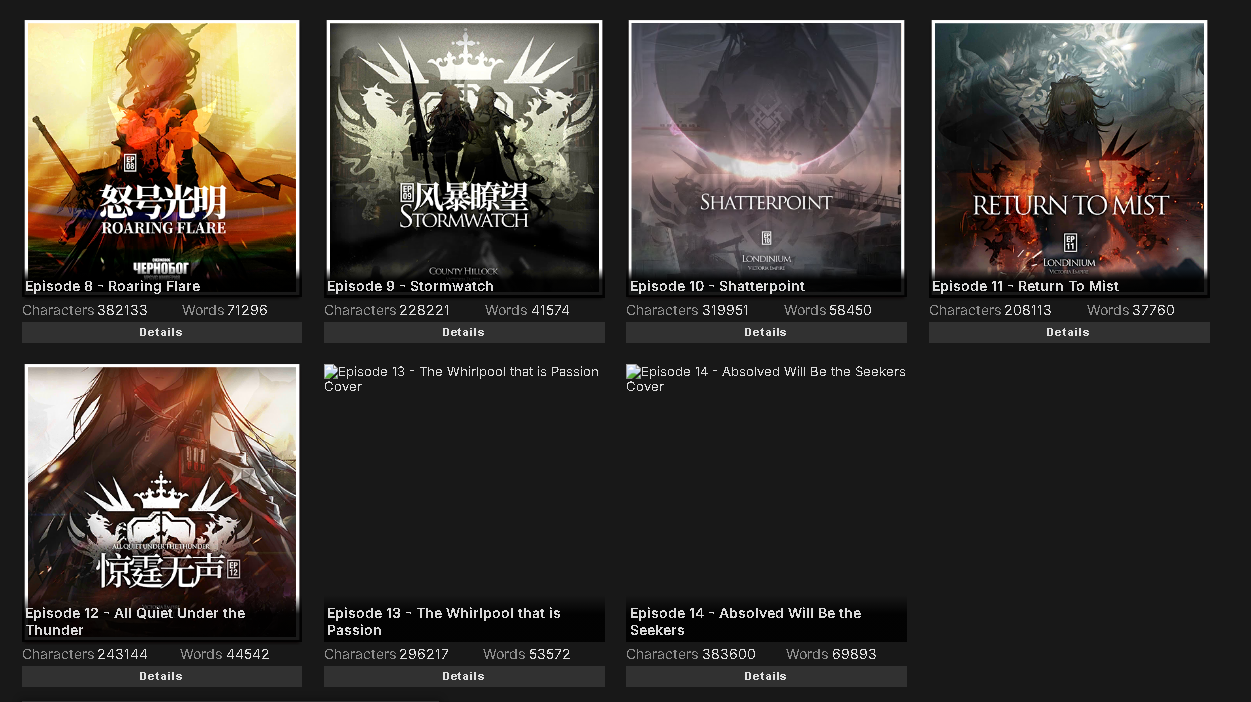Screen dimensions: 1251x702
Task: Click the Characters 228221 count
Action: pyautogui.click(x=387, y=310)
